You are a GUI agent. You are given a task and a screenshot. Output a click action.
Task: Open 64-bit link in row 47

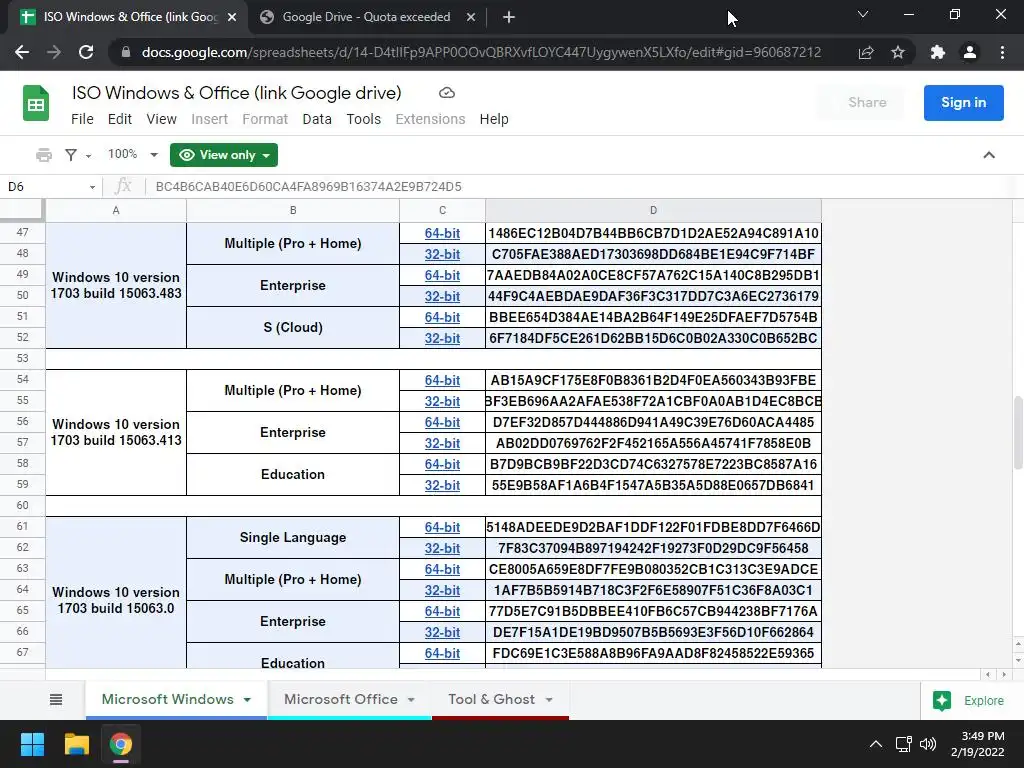pos(442,233)
